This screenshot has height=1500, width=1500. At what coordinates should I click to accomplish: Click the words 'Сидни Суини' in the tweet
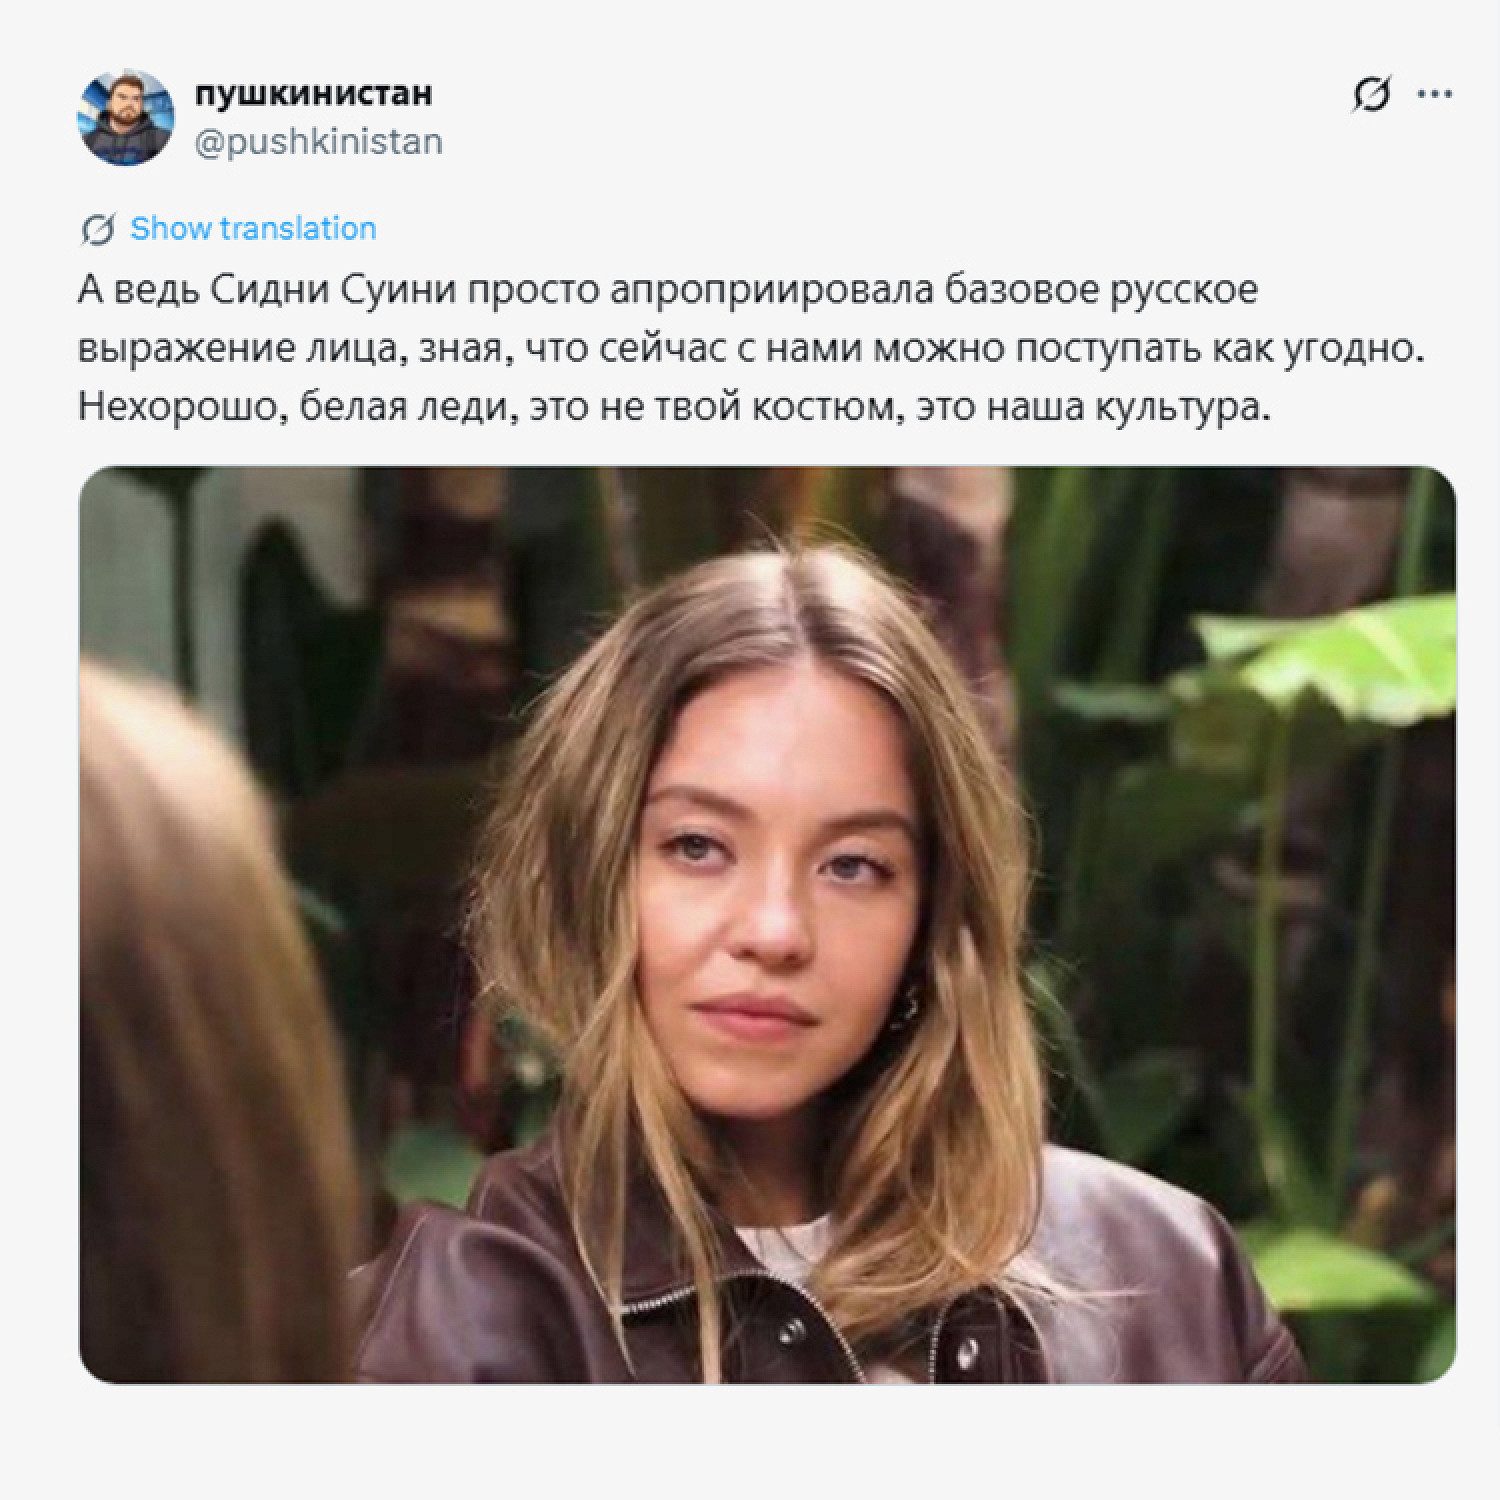point(334,291)
